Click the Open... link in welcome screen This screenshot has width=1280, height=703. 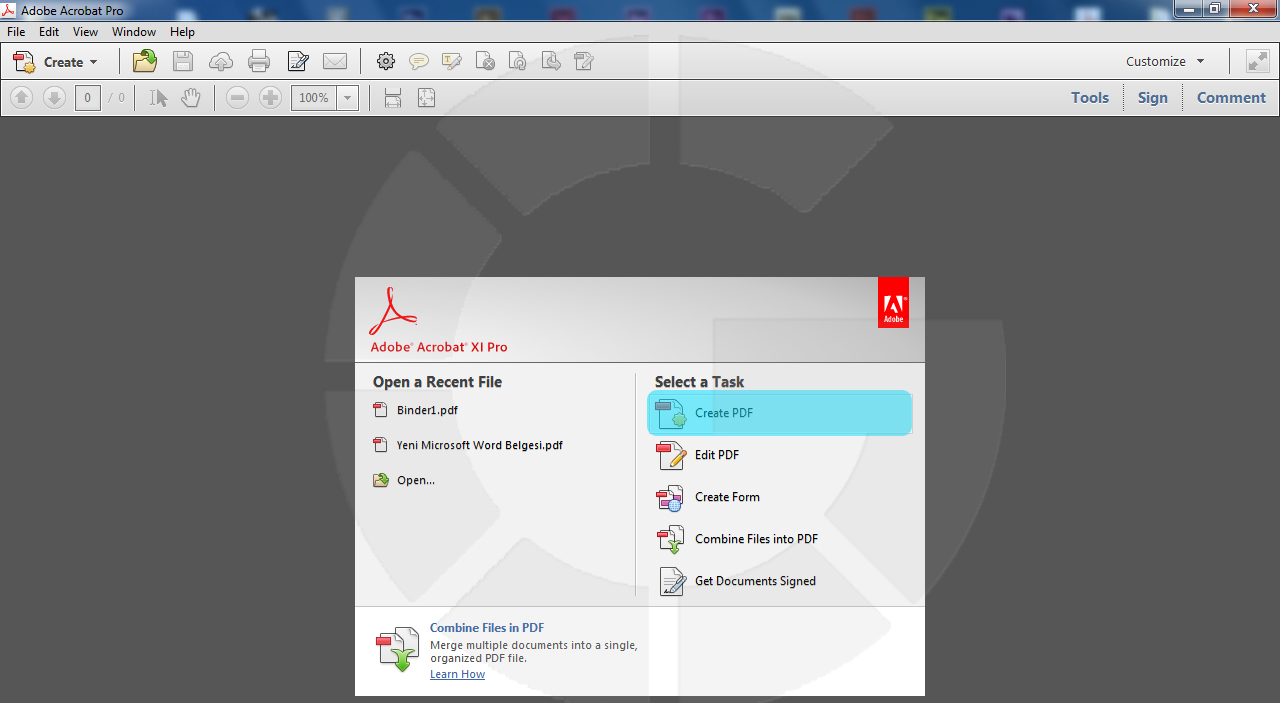(404, 480)
